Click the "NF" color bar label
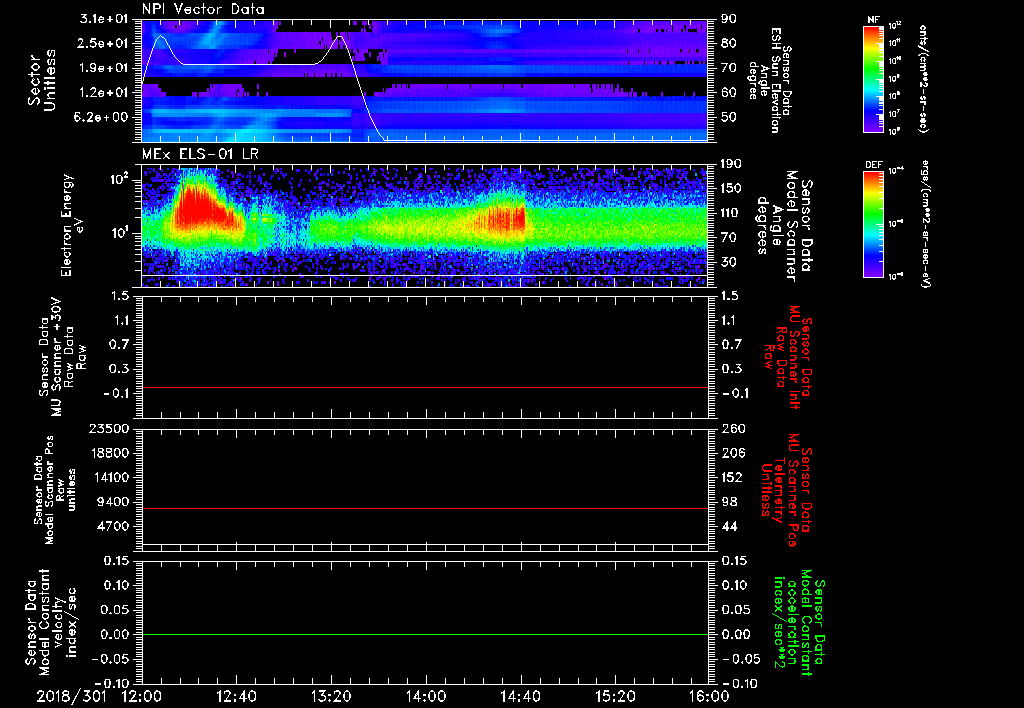The height and width of the screenshot is (708, 1024). click(874, 20)
